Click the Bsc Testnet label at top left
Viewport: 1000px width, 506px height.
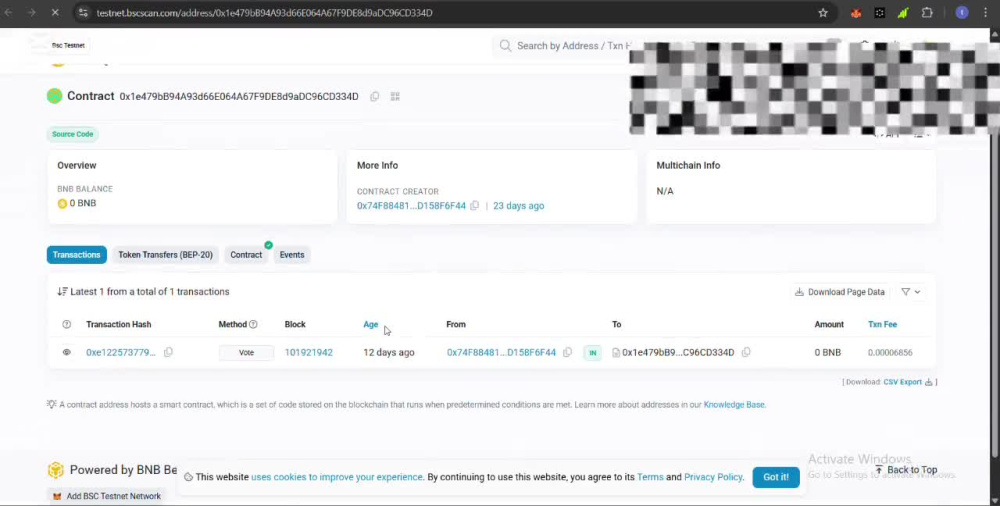coord(68,45)
